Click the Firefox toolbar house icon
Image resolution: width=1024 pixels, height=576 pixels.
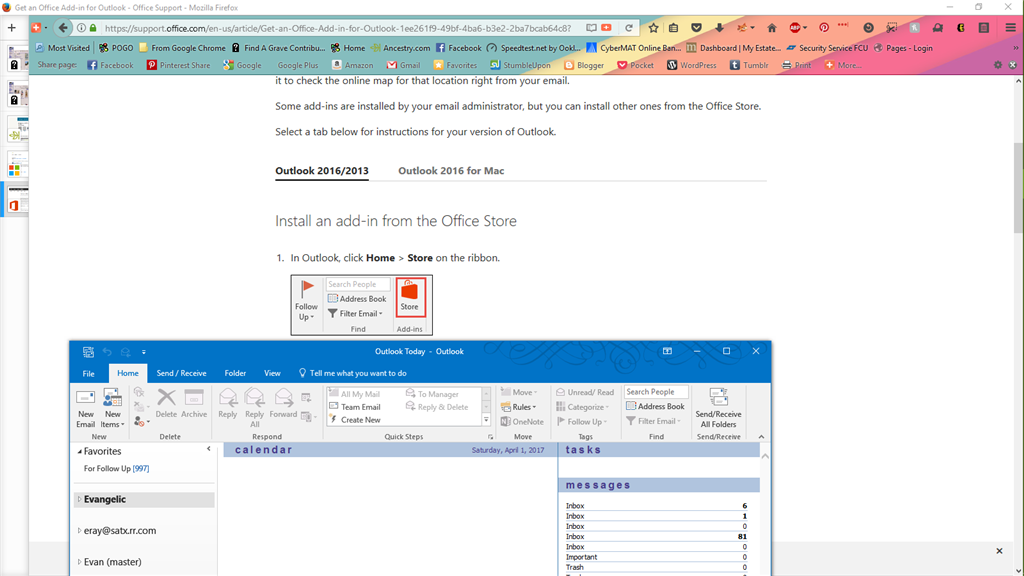pos(772,28)
